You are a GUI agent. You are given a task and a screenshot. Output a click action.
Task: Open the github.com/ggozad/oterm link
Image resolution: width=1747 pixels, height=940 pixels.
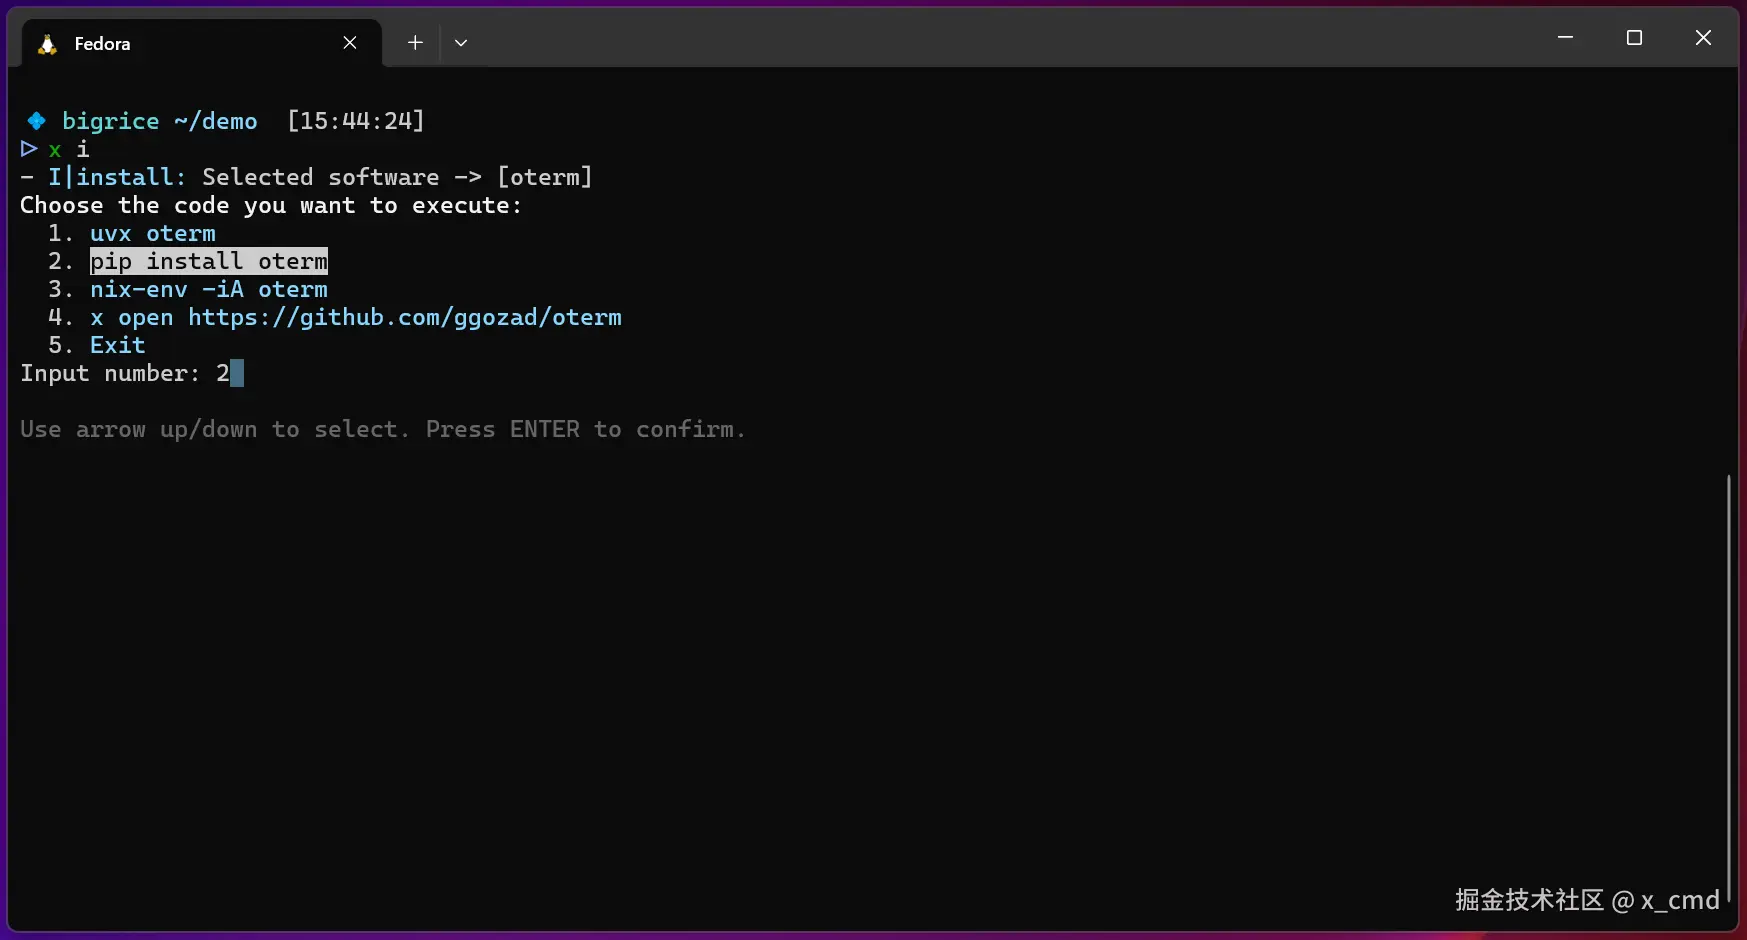click(405, 317)
